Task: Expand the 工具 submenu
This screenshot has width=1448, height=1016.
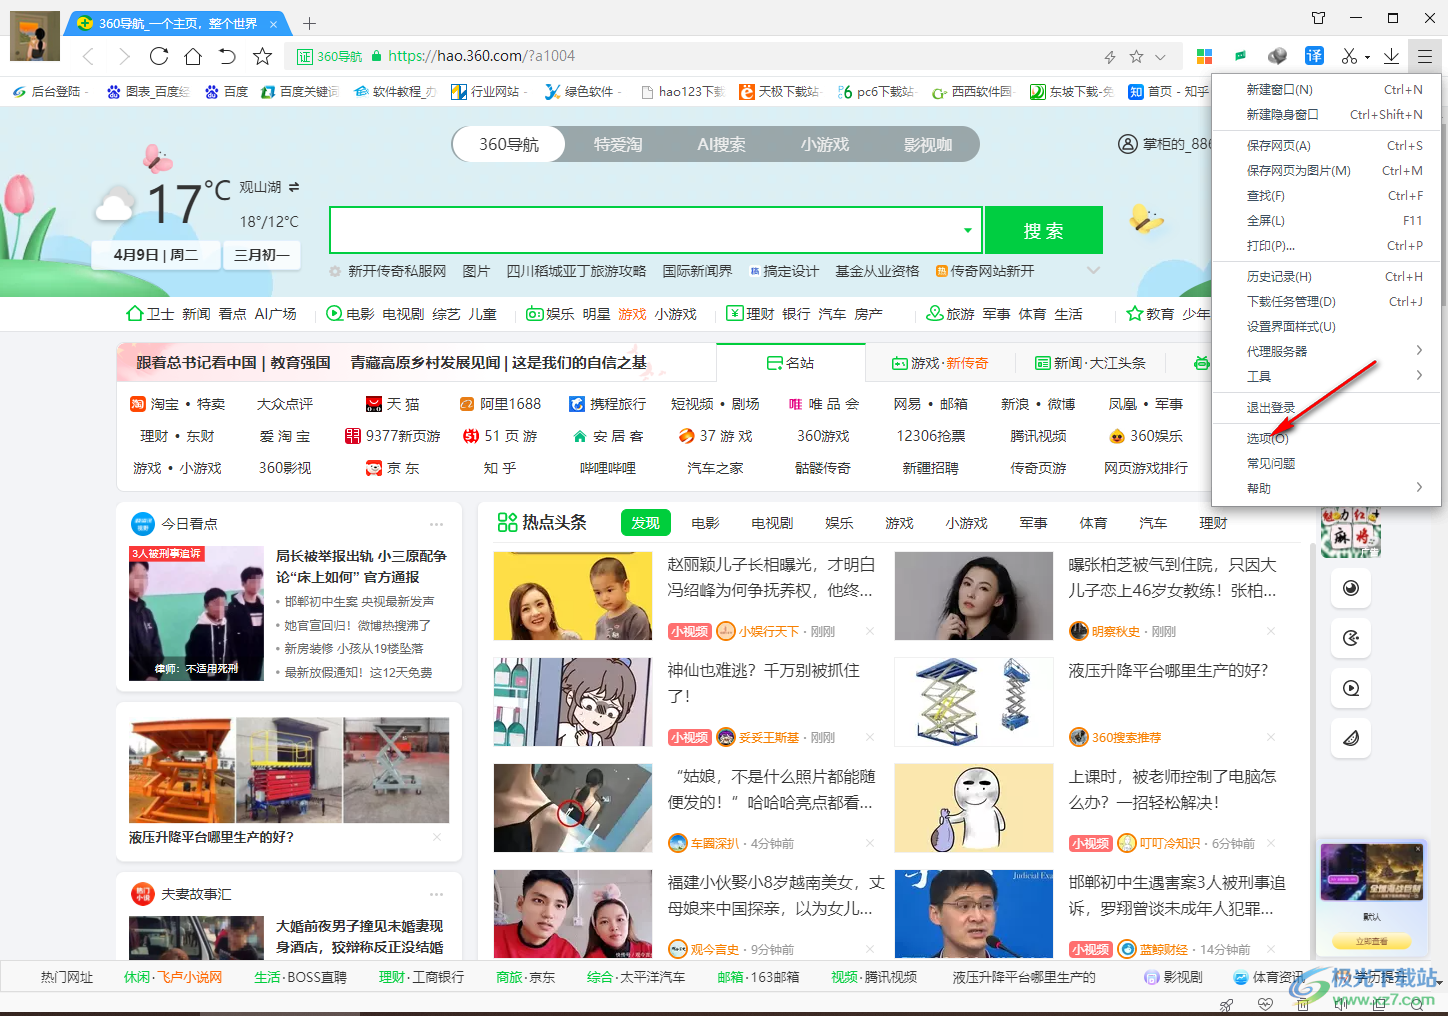Action: (x=1419, y=375)
